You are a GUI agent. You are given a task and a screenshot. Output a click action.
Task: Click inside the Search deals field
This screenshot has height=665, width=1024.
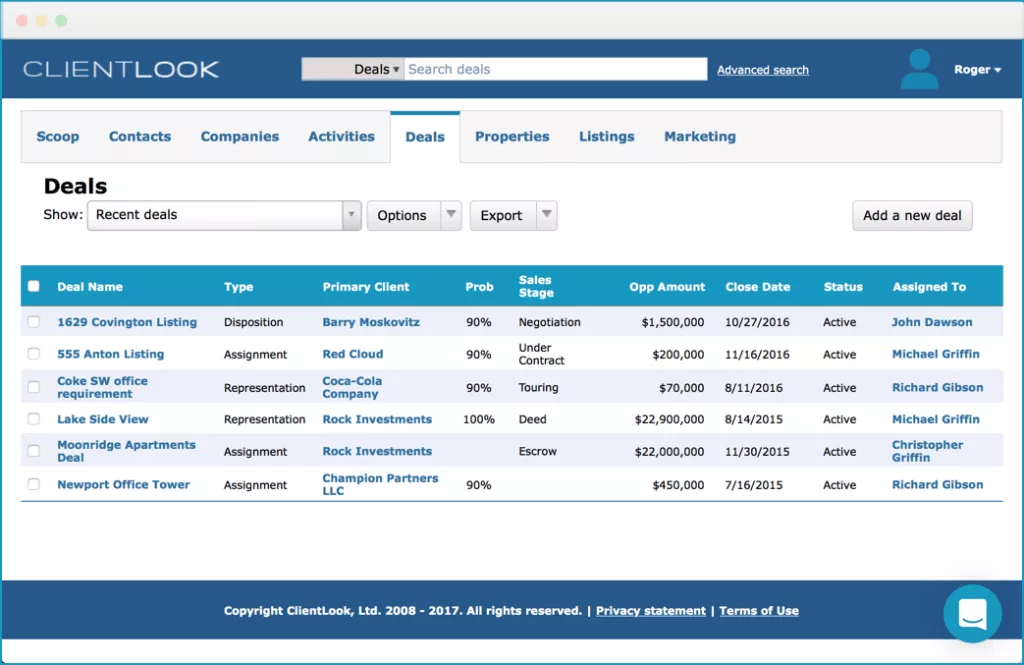[555, 69]
